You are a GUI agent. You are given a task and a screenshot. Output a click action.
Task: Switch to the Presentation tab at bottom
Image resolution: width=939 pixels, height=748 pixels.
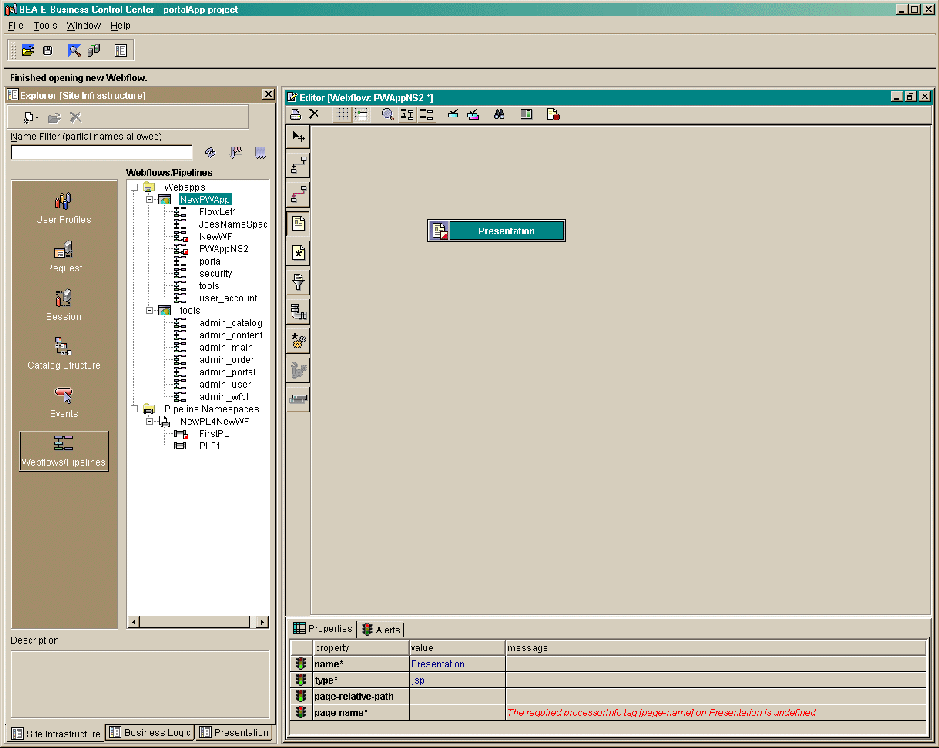click(x=234, y=732)
